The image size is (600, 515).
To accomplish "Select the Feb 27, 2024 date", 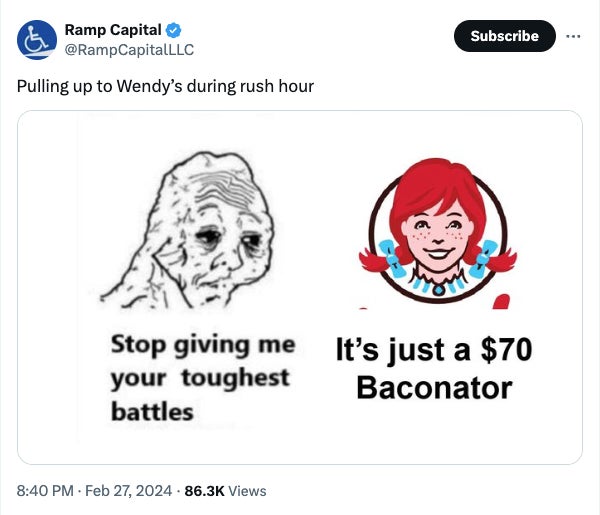I will coord(128,490).
